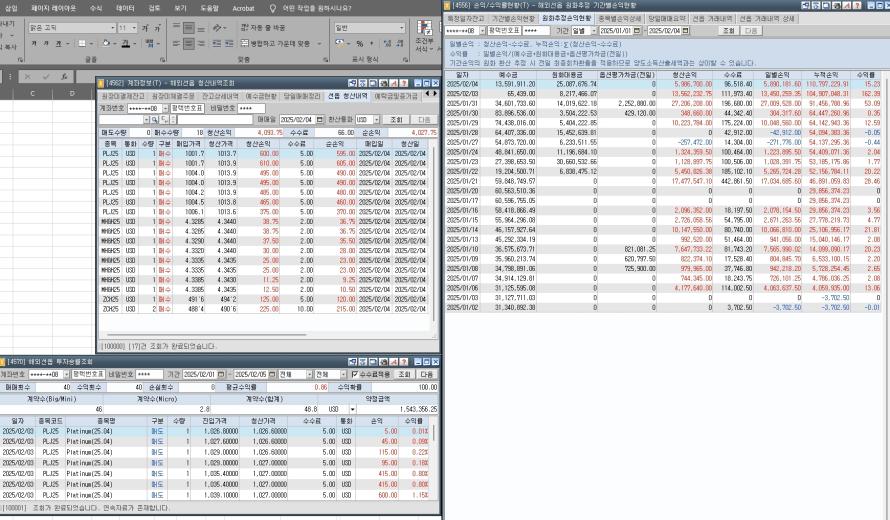Select the first ZCH25 row in 4562 table
The width and height of the screenshot is (890, 520).
(x=265, y=299)
